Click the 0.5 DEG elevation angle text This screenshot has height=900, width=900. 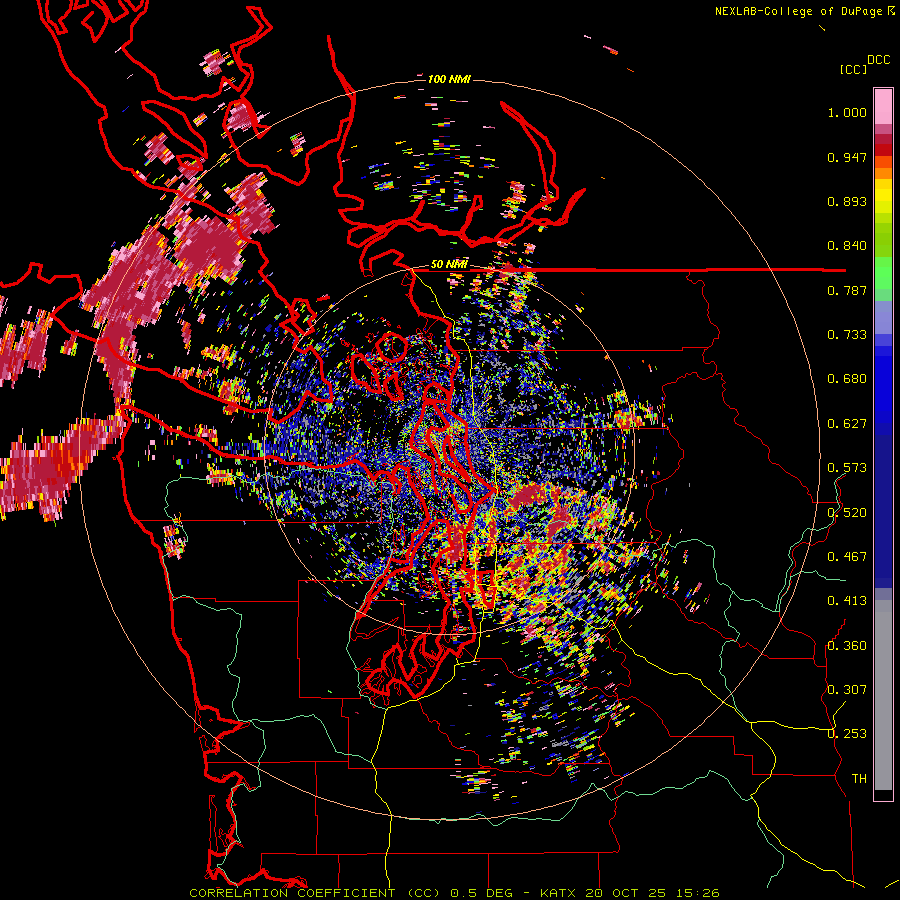[483, 893]
